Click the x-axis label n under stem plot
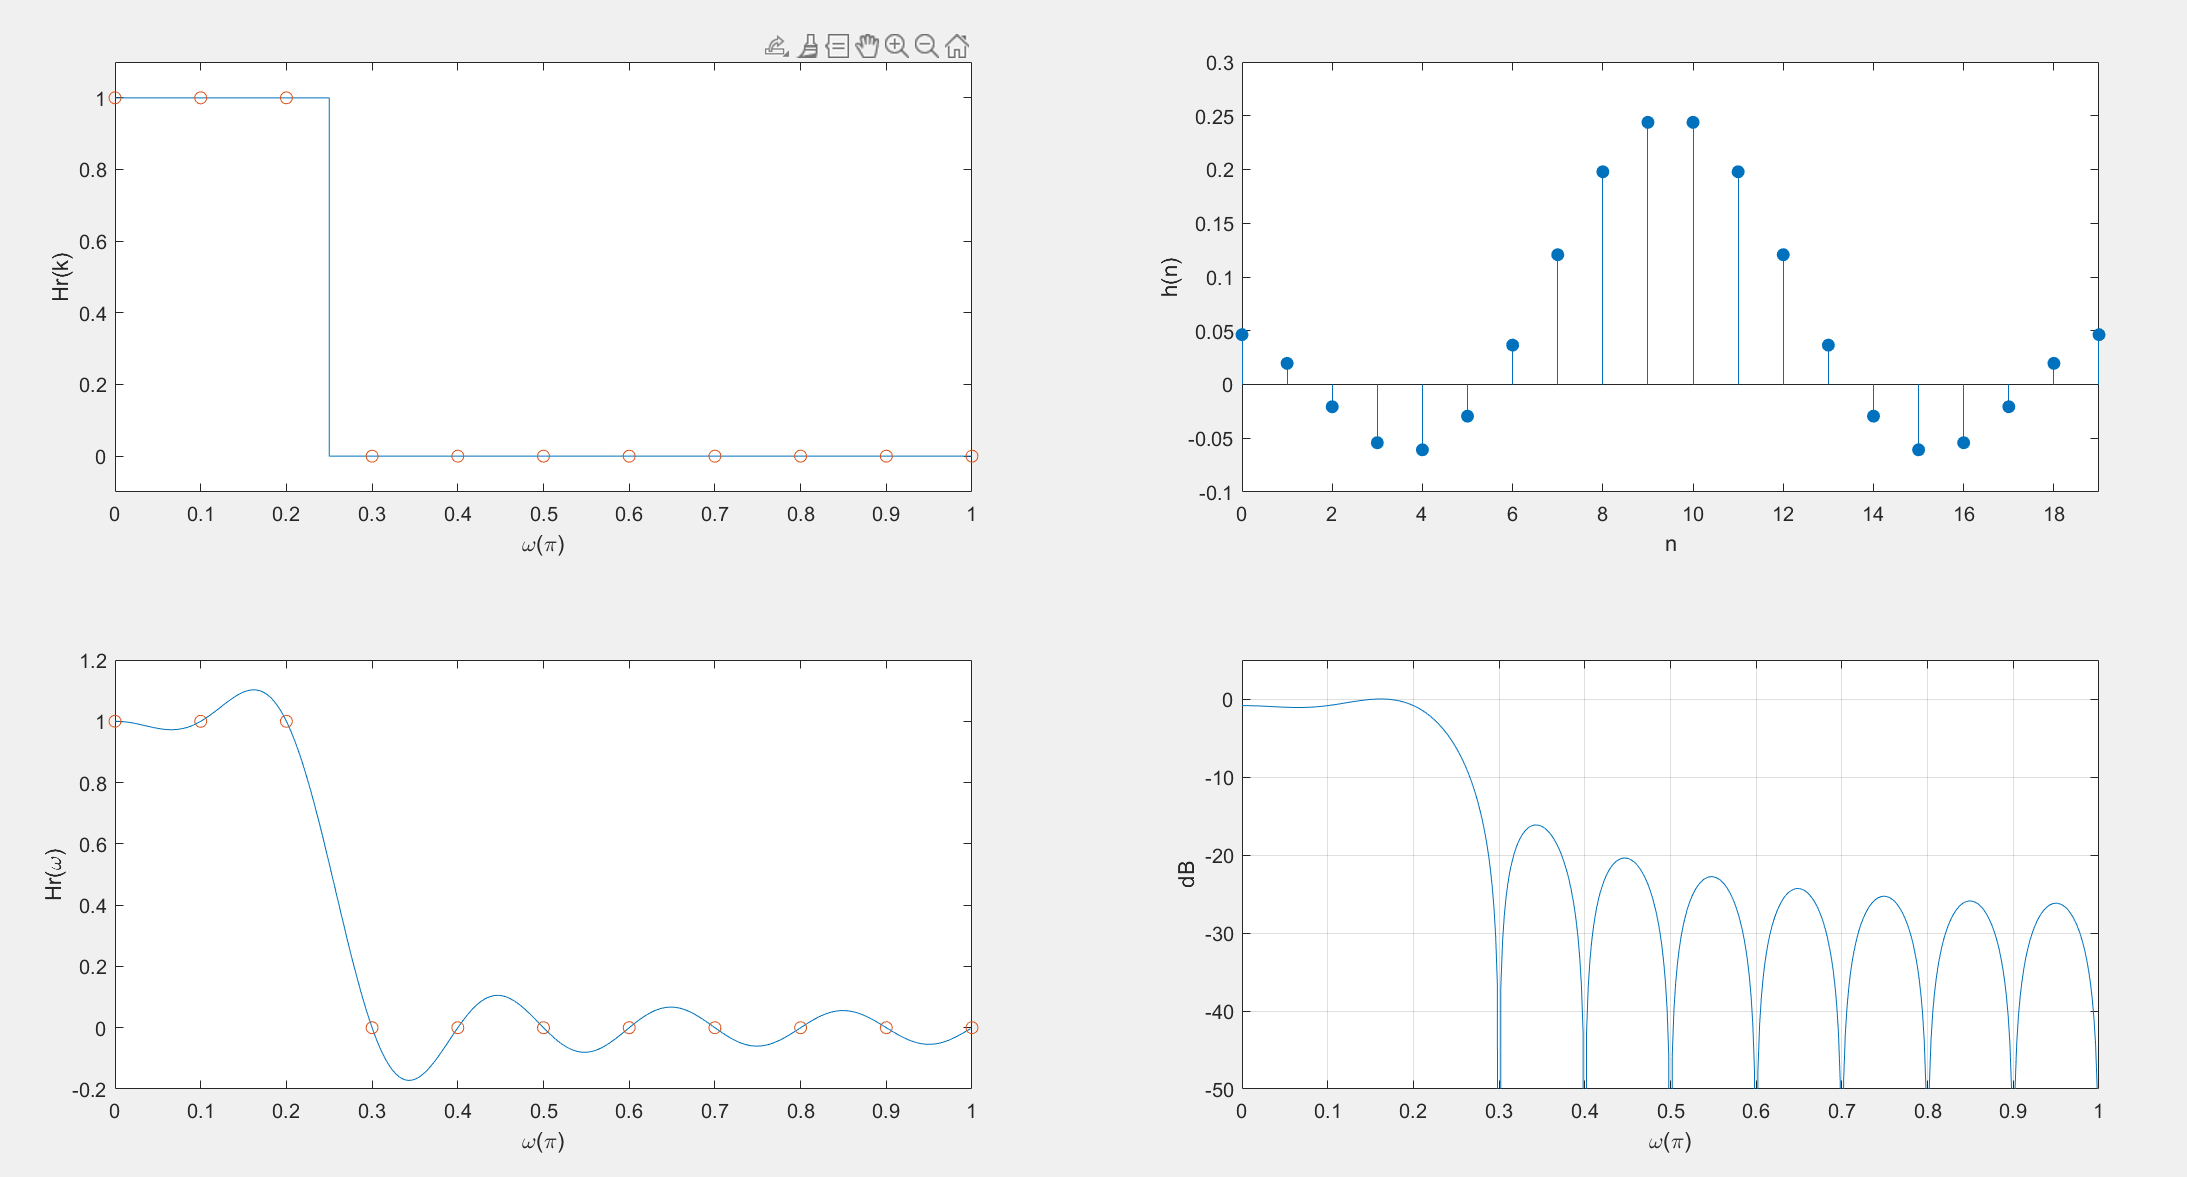This screenshot has width=2187, height=1177. pyautogui.click(x=1670, y=544)
